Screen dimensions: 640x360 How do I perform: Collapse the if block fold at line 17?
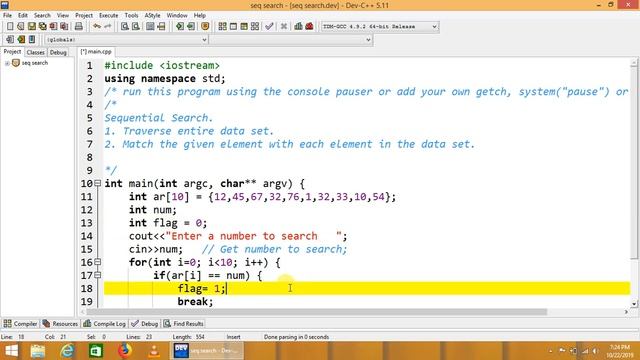[98, 275]
